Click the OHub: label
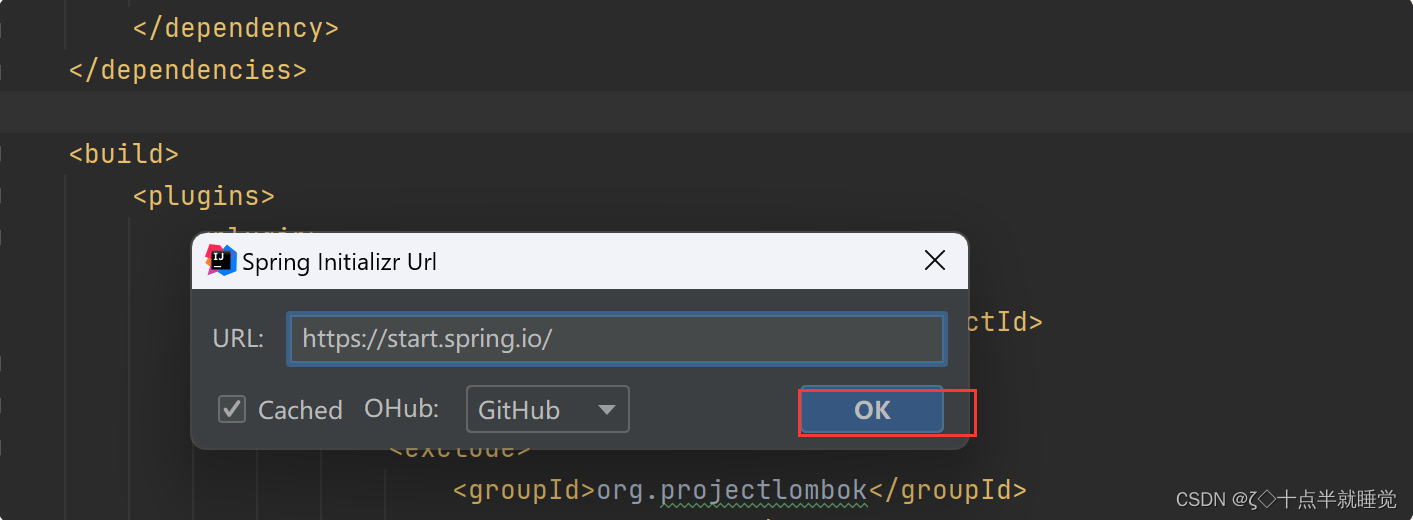 pos(402,408)
